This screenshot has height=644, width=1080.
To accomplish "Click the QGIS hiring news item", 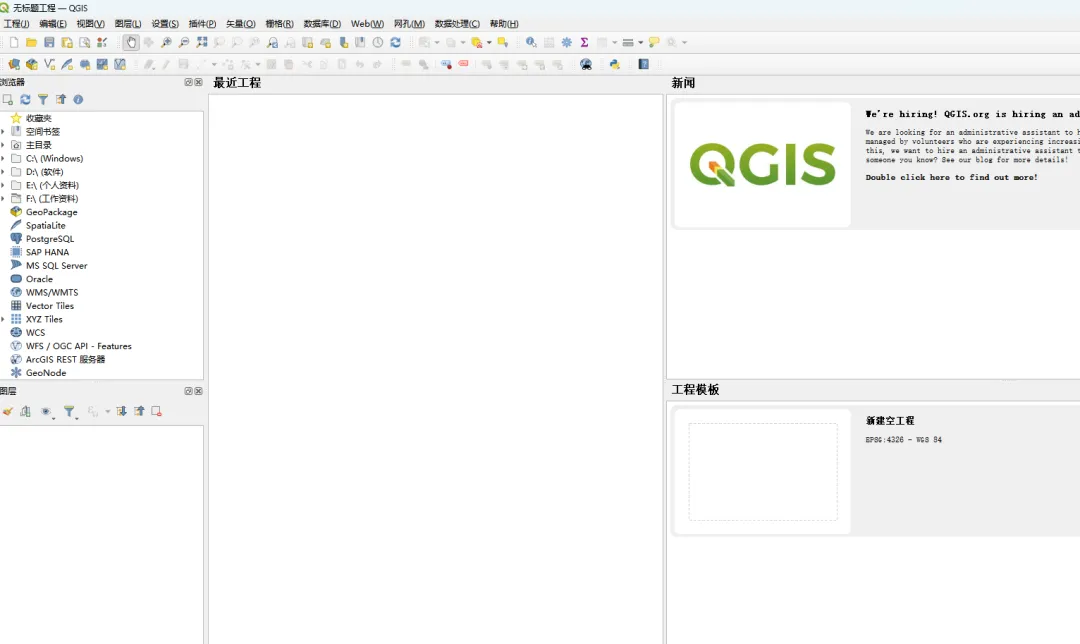I will click(876, 165).
